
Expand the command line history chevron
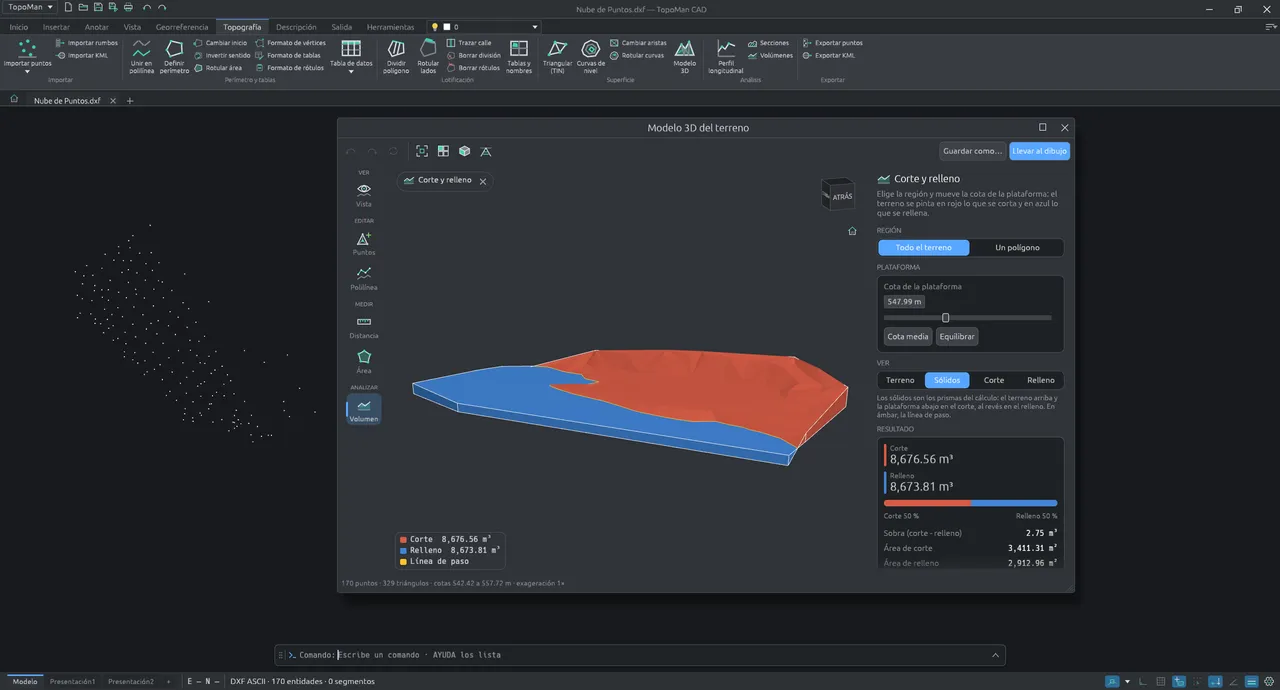point(995,655)
